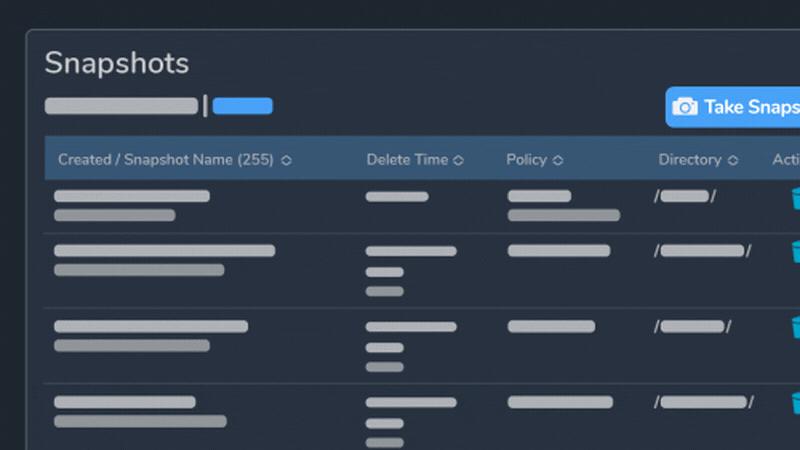The width and height of the screenshot is (800, 450).
Task: Toggle sort arrows next to Directory
Action: coord(733,160)
